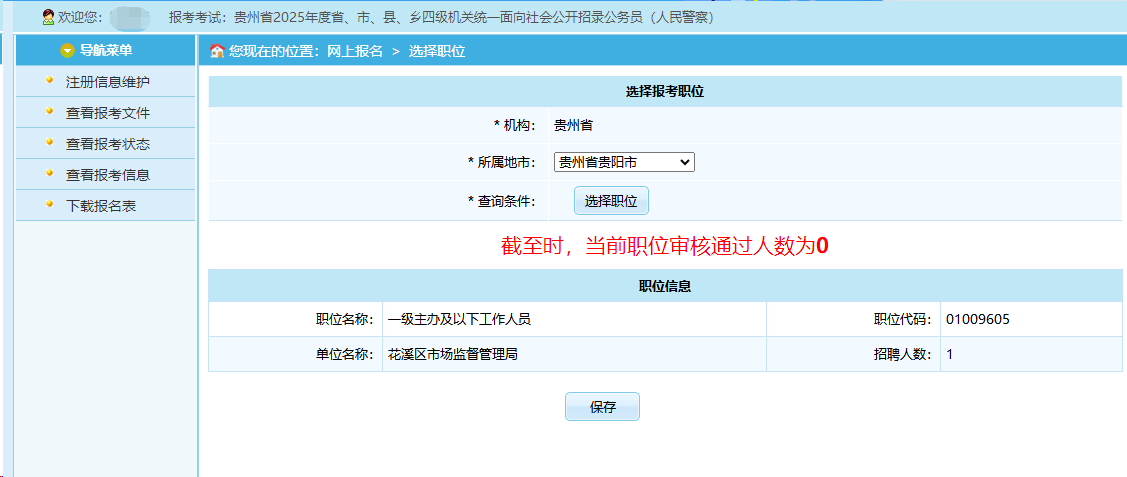
Task: Click the 导航菜单 header
Action: 106,50
